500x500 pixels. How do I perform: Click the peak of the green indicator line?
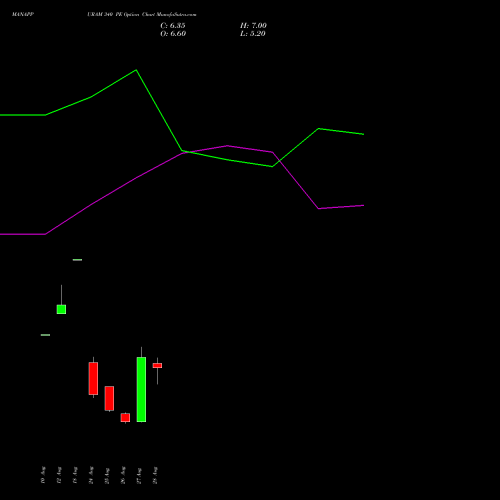(x=136, y=70)
